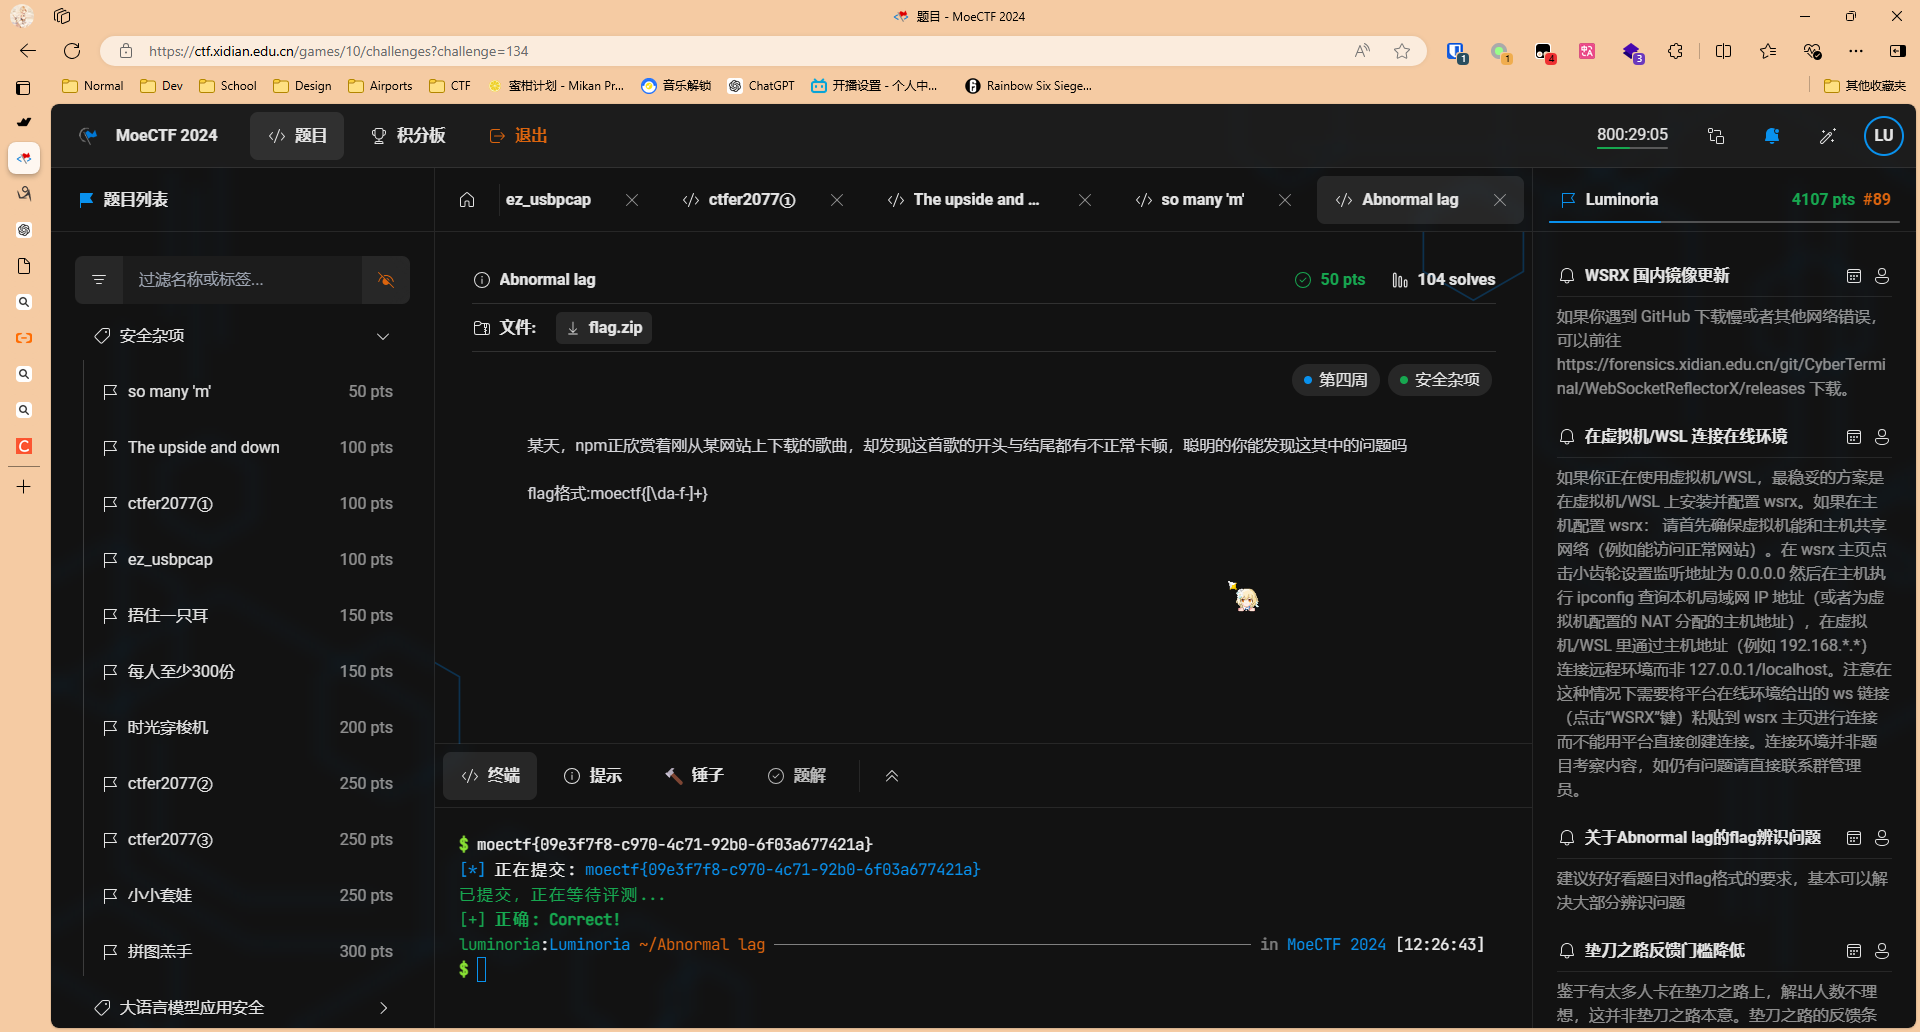1920x1032 pixels.
Task: Switch to the 提示 tab
Action: 593,776
